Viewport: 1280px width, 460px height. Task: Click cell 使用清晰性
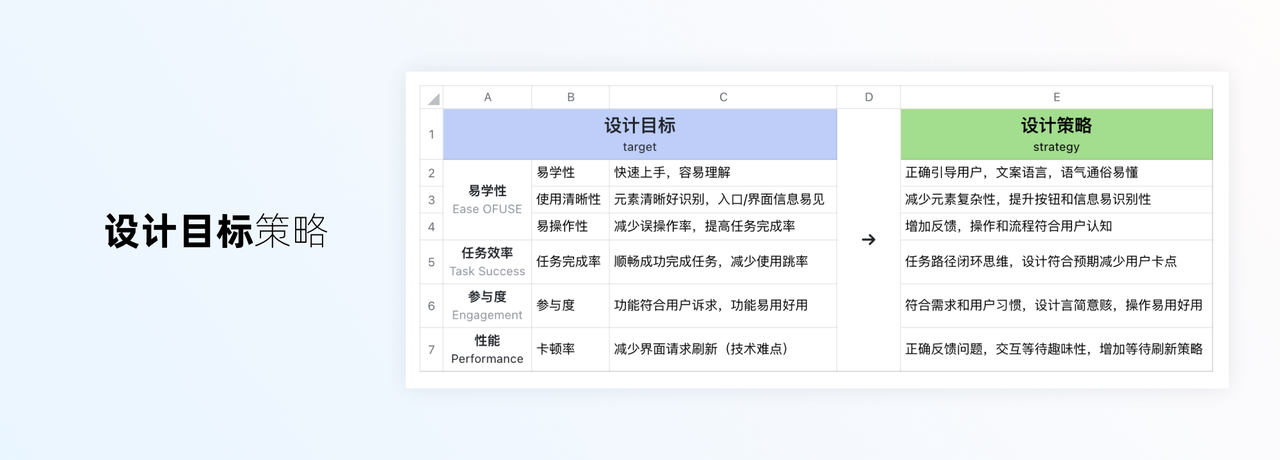(x=570, y=199)
